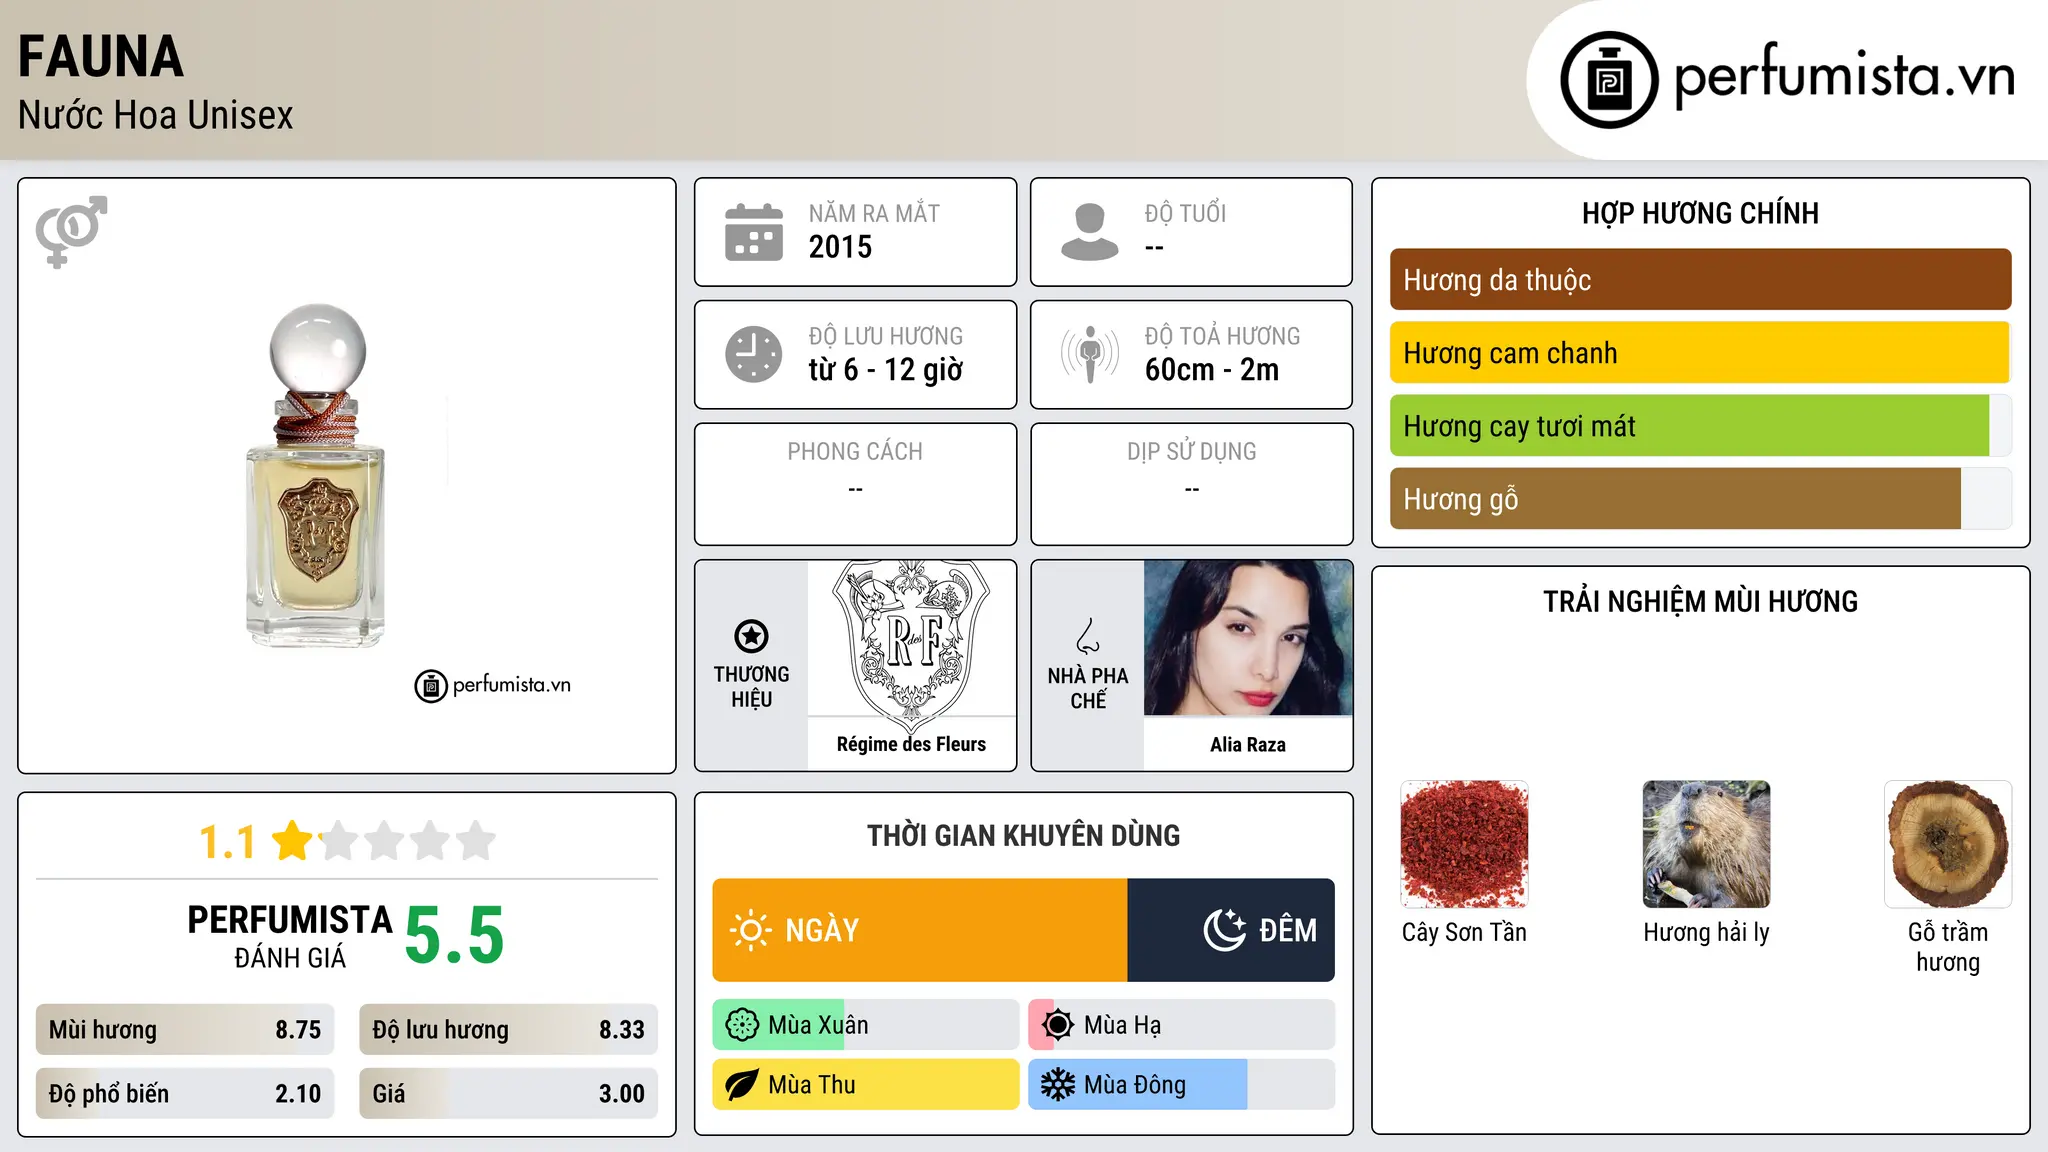
Task: Click the NHÀ PHA CHẾ label
Action: tap(1088, 688)
